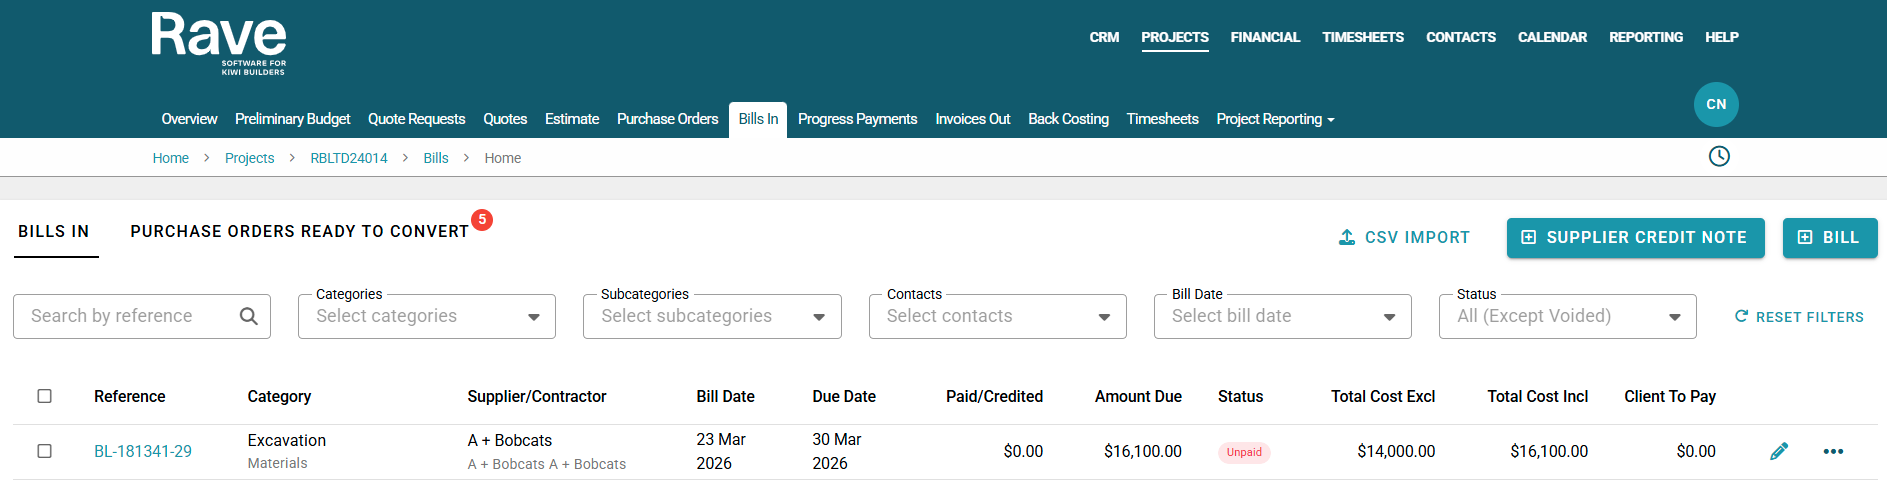Viewport: 1887px width, 485px height.
Task: Click the CSV Import upload icon
Action: tap(1347, 237)
